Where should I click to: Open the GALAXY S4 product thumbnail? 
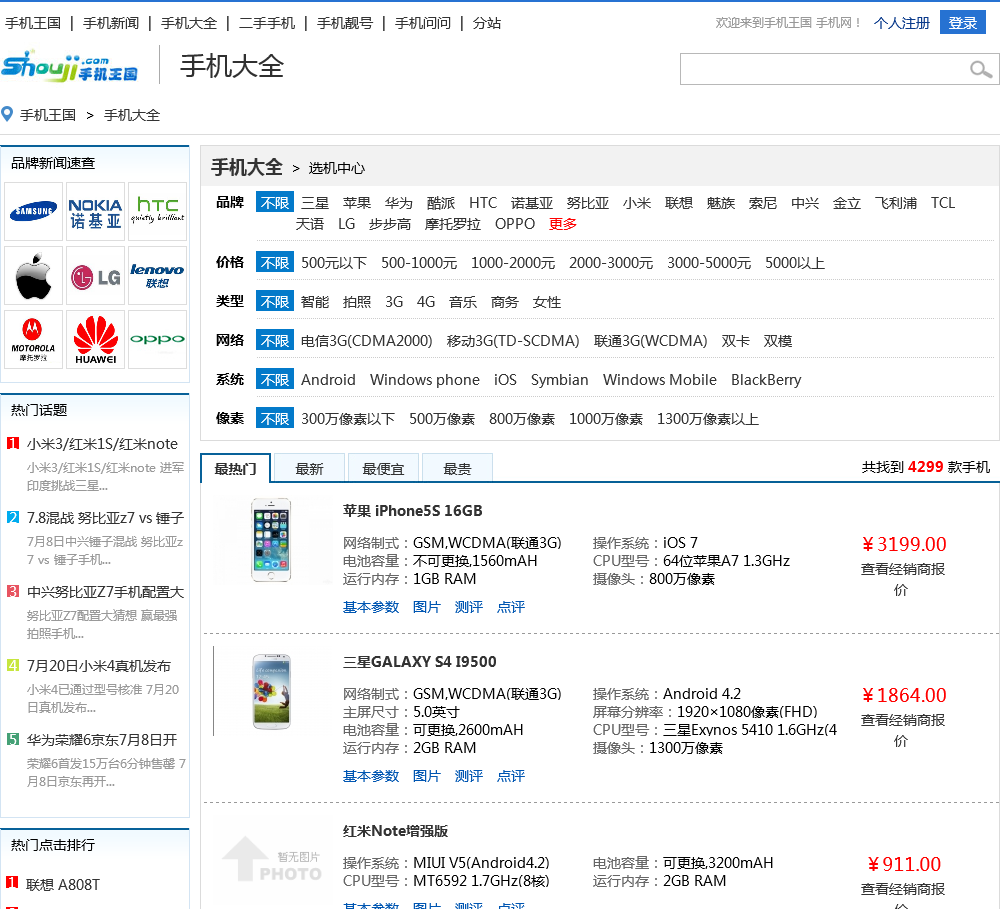pos(271,691)
